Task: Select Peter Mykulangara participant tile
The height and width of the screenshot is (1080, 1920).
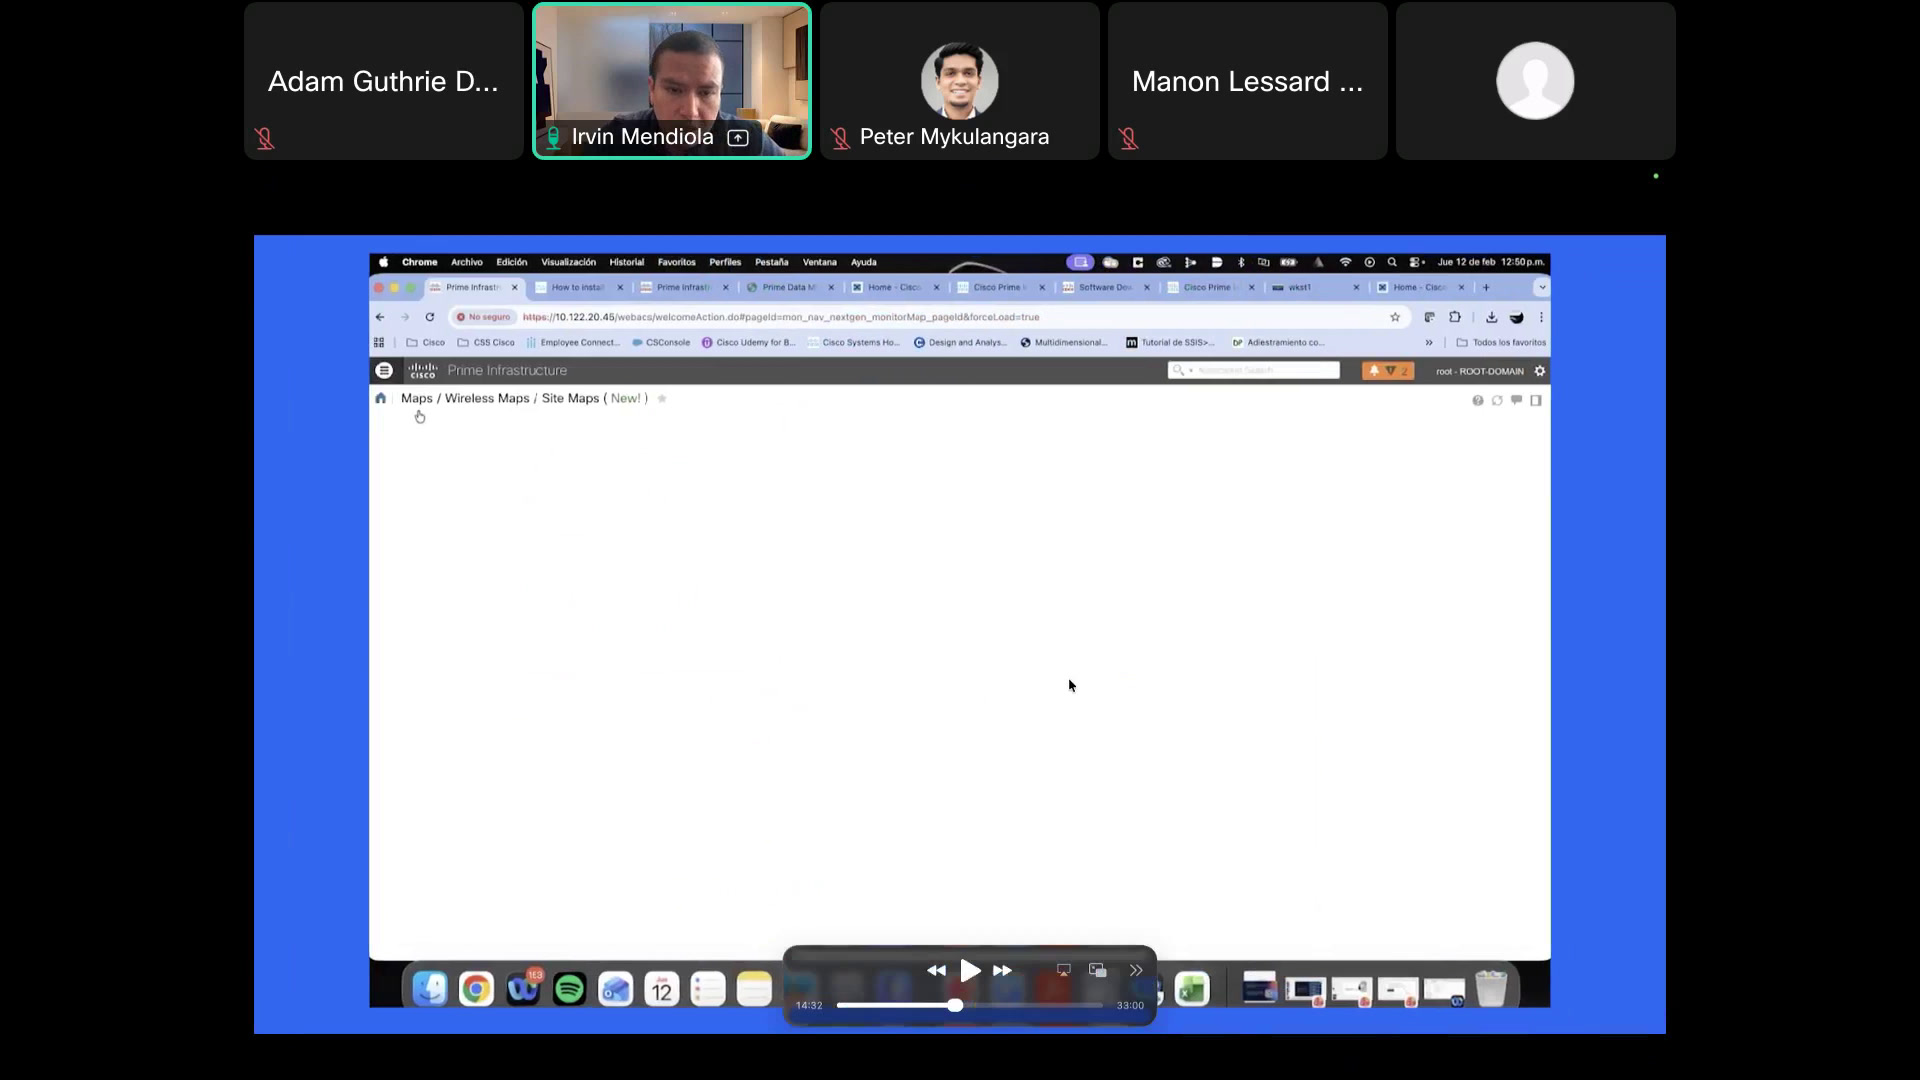Action: 960,81
